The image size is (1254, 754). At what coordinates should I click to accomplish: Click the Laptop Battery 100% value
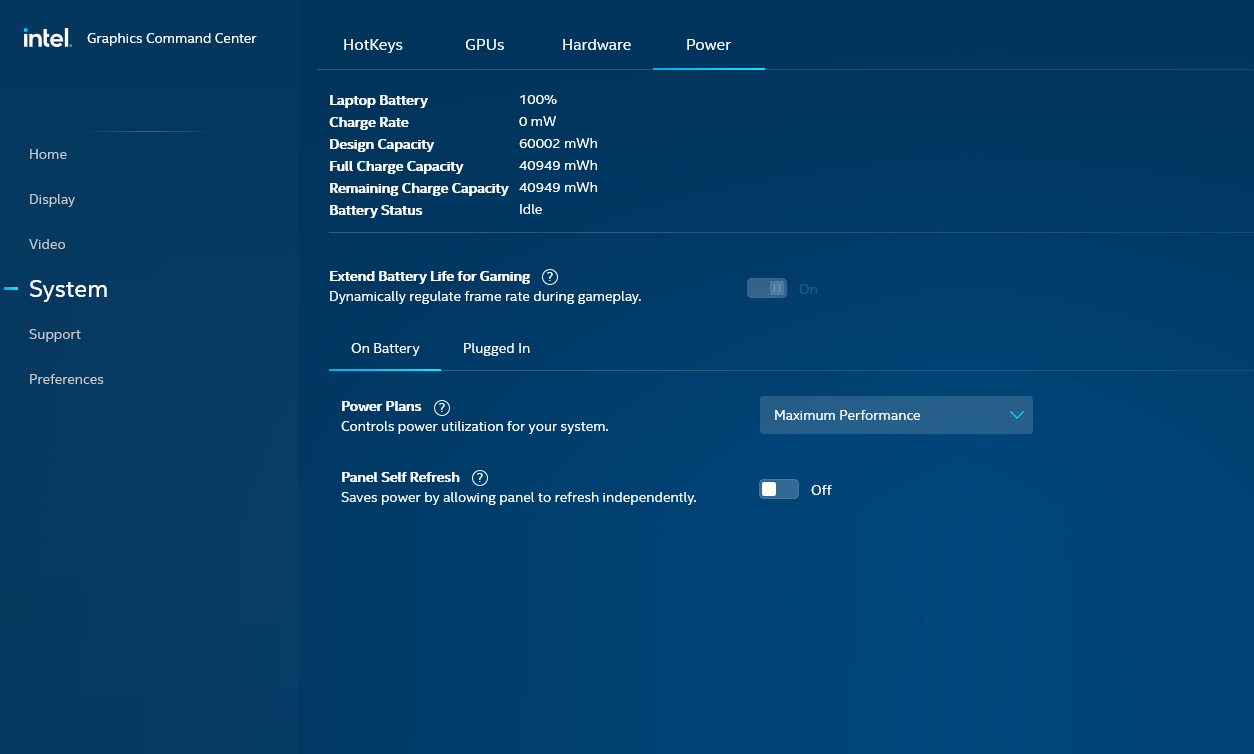tap(538, 100)
